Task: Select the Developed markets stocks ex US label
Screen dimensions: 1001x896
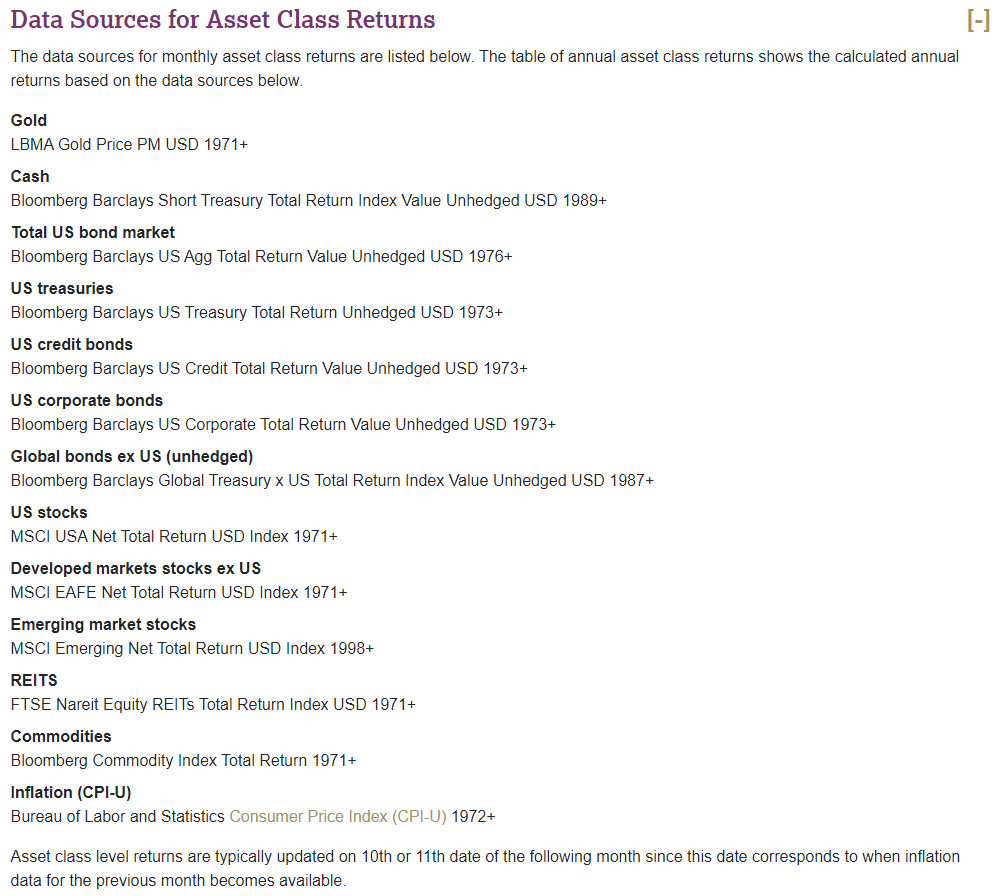Action: [136, 568]
